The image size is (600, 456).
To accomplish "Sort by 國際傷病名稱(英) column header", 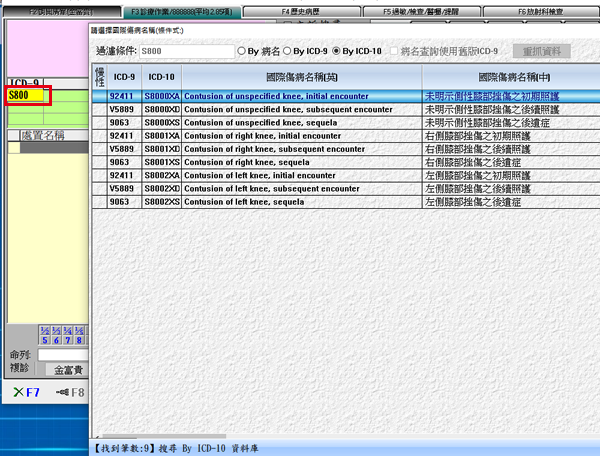I will point(300,76).
